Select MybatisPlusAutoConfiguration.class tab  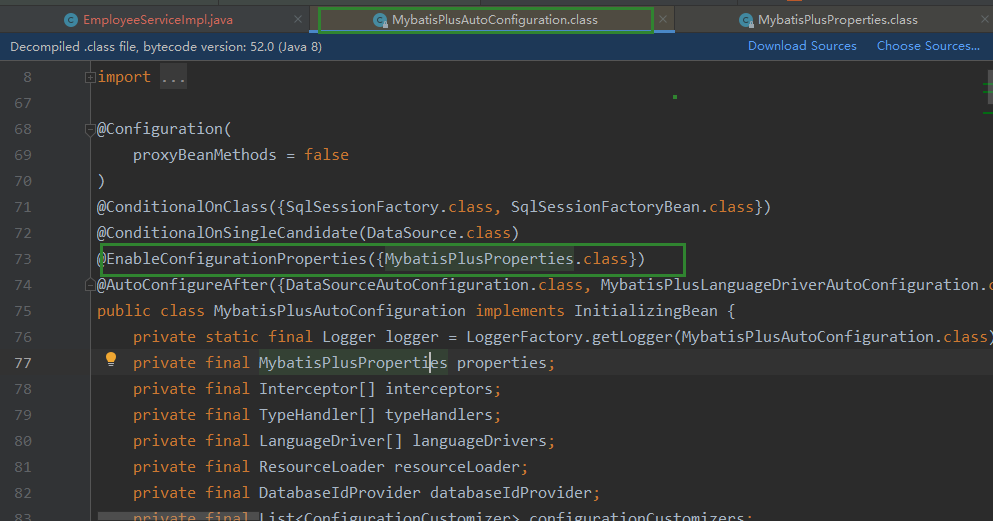[x=494, y=20]
